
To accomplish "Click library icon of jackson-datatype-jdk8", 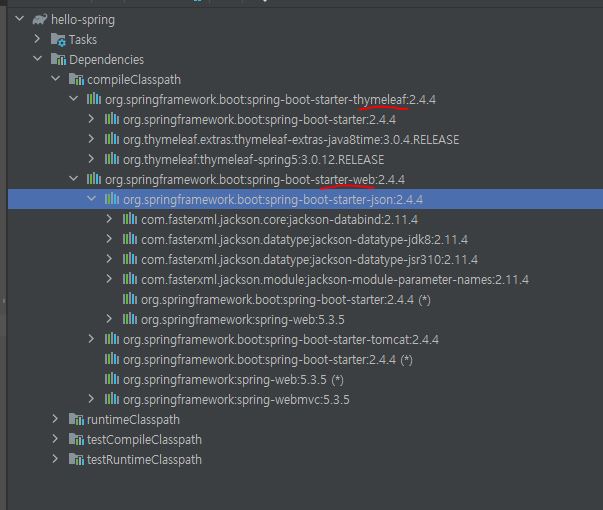I will click(x=130, y=239).
